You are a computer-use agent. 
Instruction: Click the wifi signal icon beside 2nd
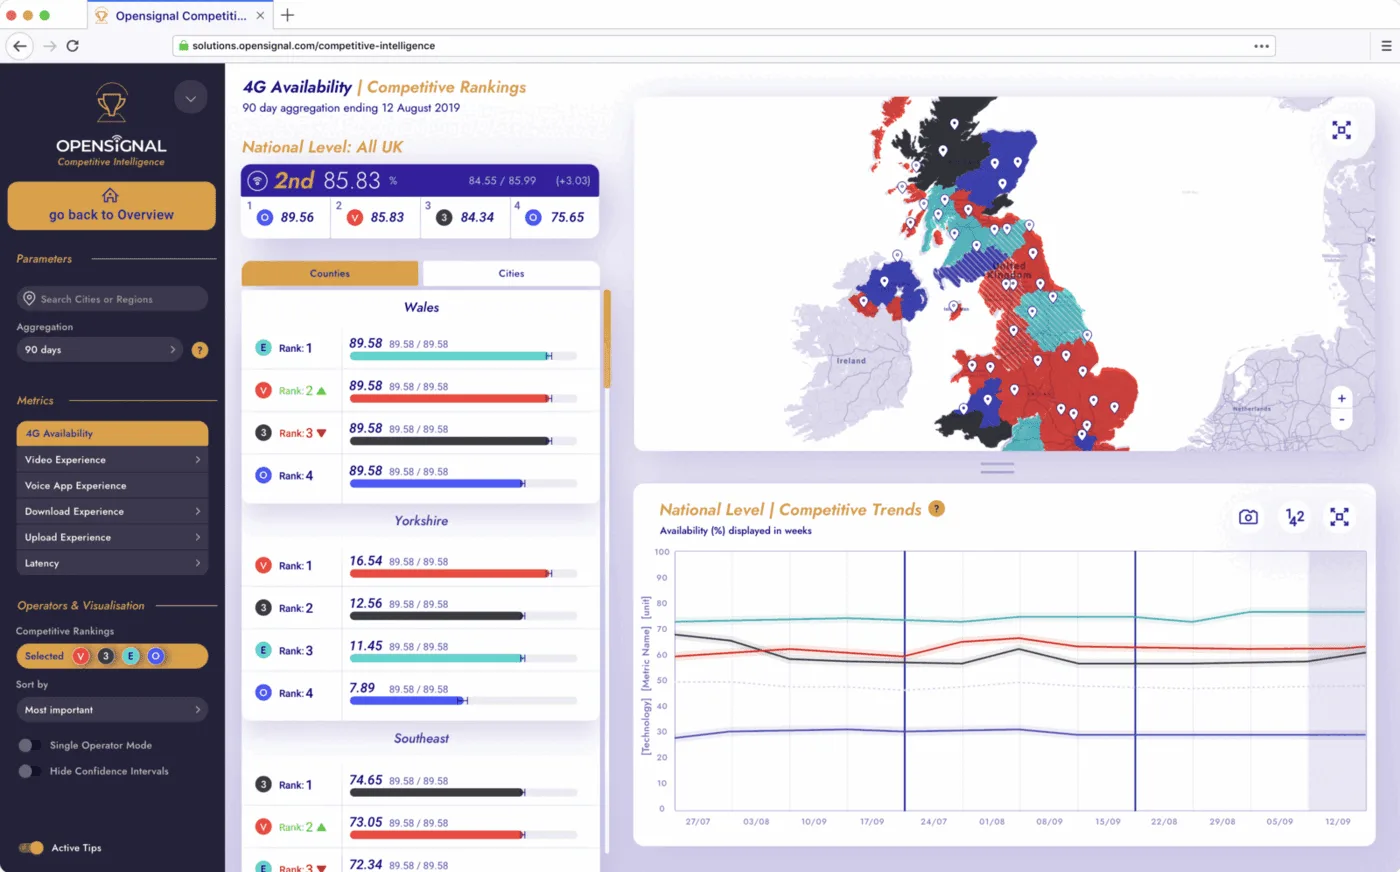click(258, 181)
